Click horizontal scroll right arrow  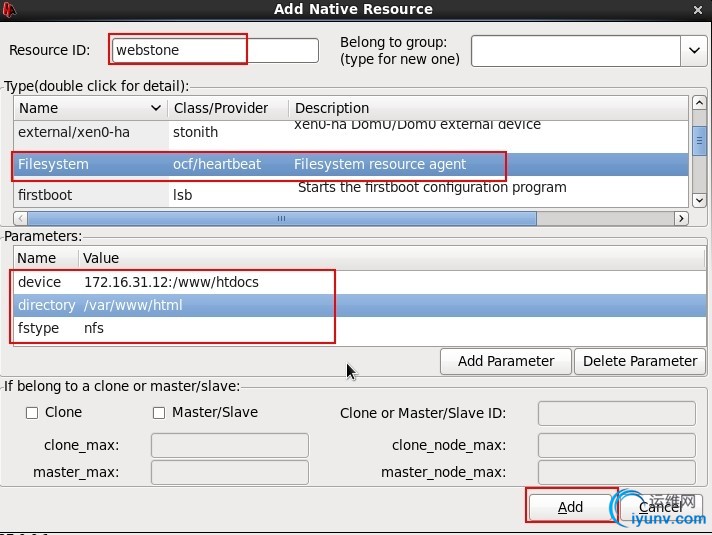(x=681, y=218)
